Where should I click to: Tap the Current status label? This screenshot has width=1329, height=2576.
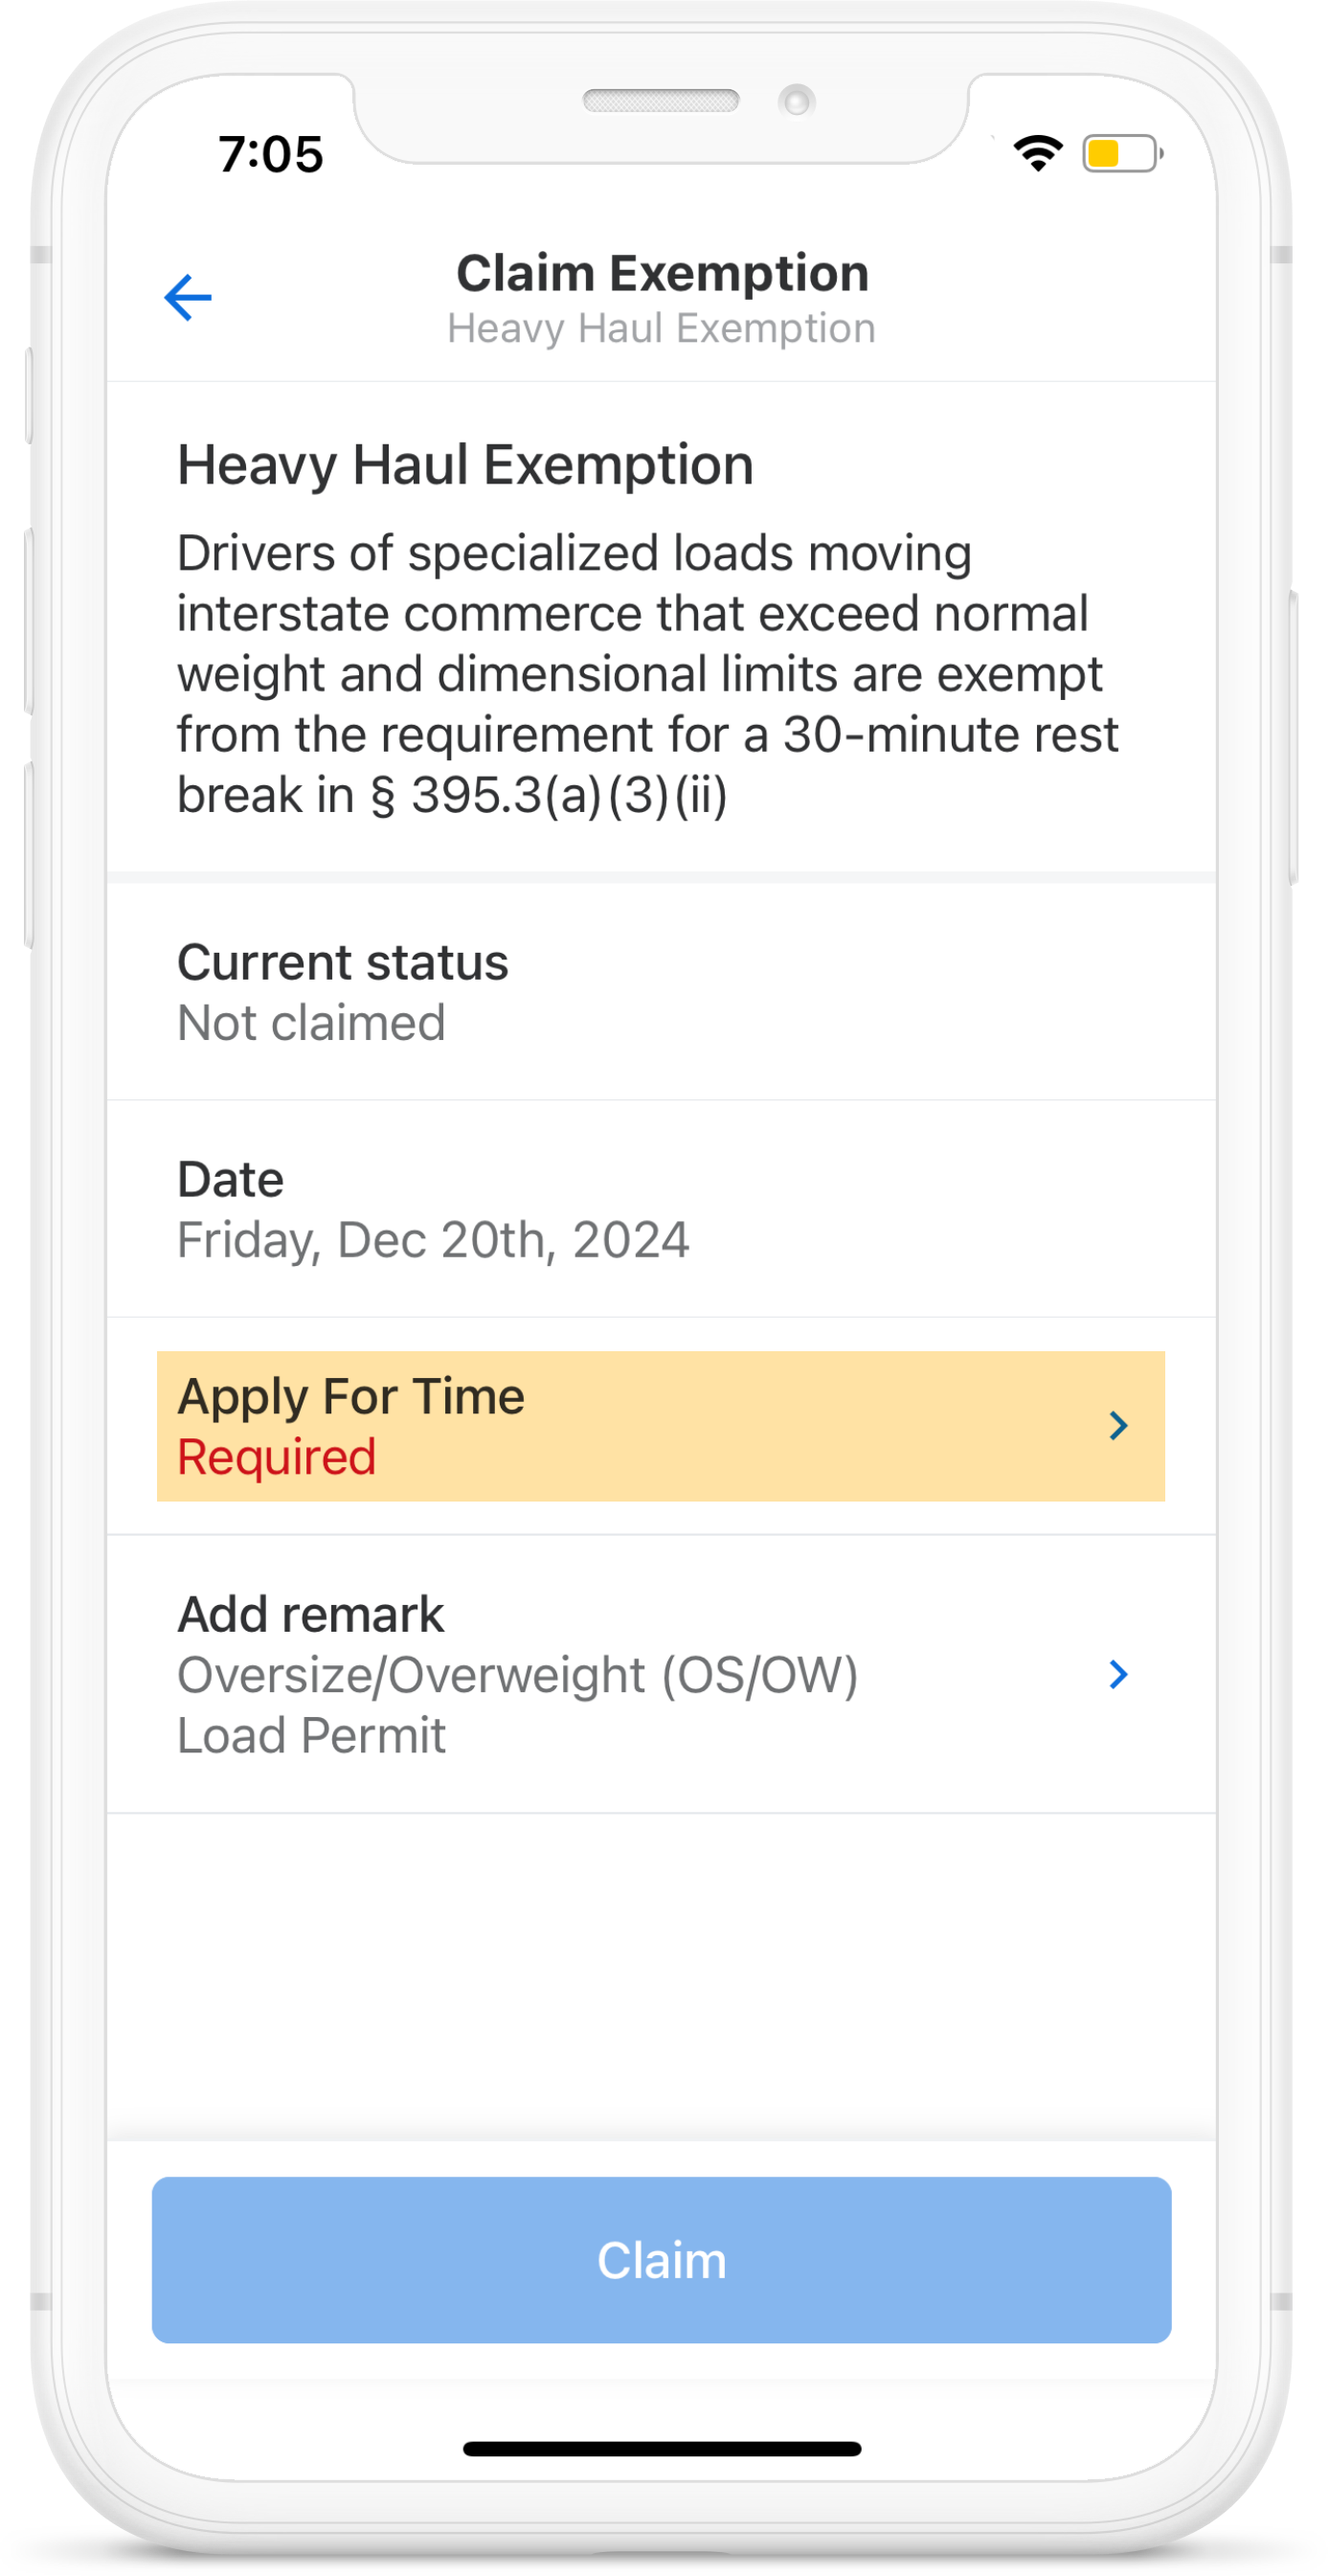[x=343, y=962]
